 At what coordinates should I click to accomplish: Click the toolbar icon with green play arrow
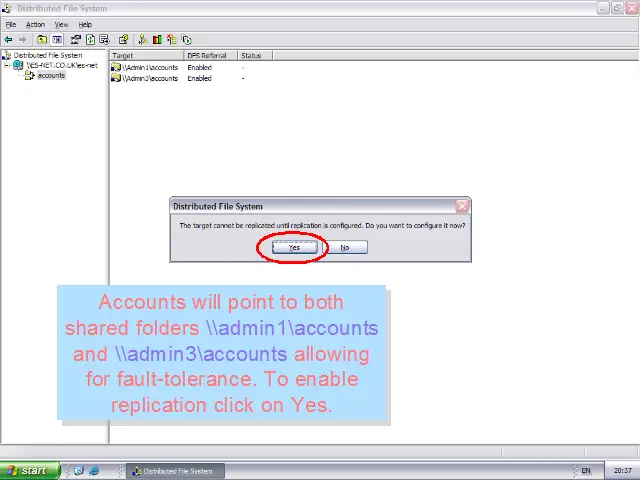[x=187, y=40]
